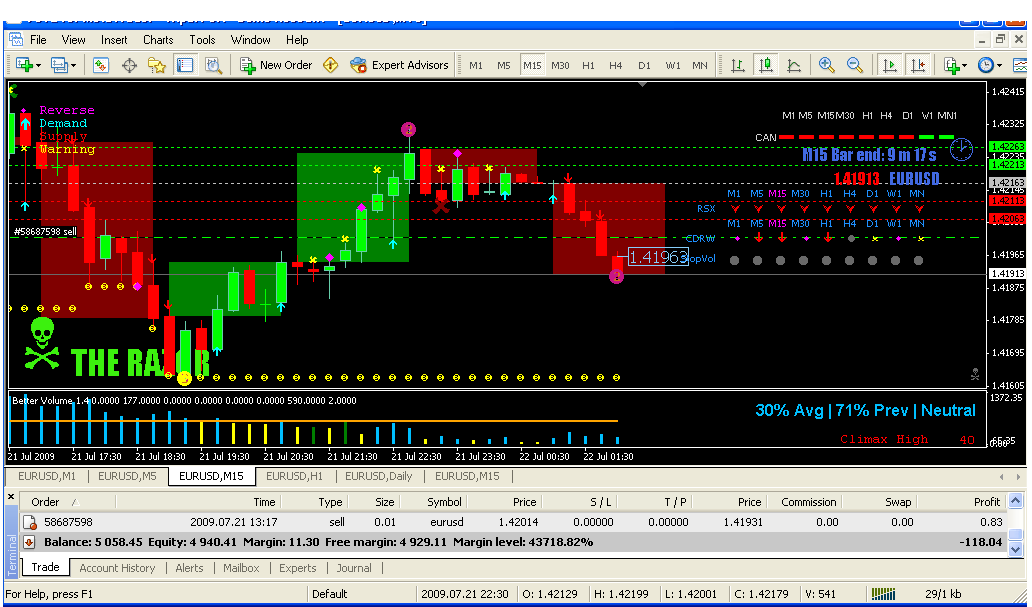The height and width of the screenshot is (607, 1032).
Task: Click the Zoom Out magnifier
Action: click(854, 65)
